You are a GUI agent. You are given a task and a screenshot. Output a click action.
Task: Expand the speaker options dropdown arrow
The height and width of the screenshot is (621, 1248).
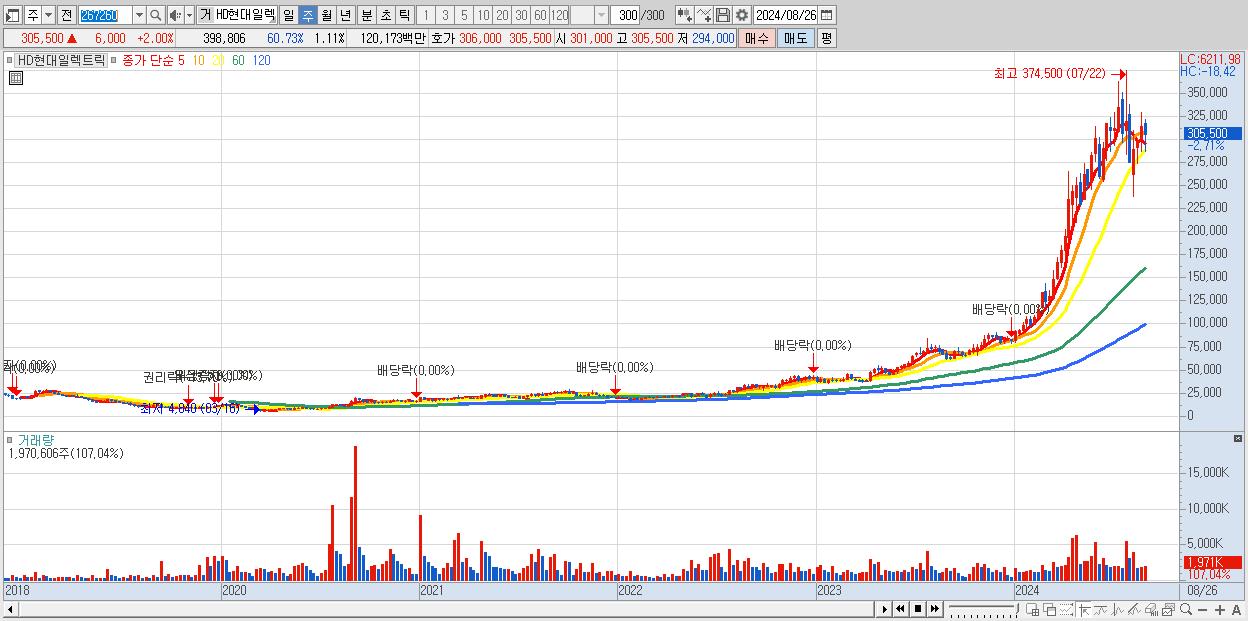click(189, 15)
